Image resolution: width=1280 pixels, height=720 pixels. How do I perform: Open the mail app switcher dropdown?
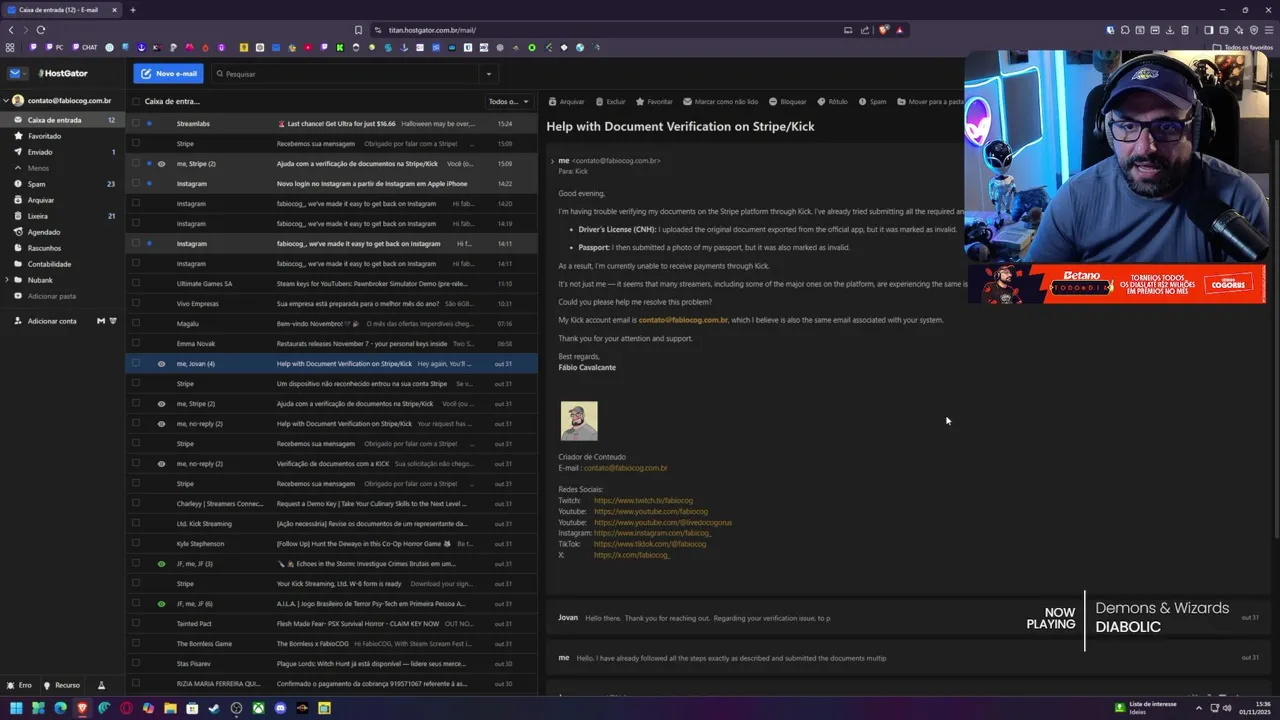(18, 73)
